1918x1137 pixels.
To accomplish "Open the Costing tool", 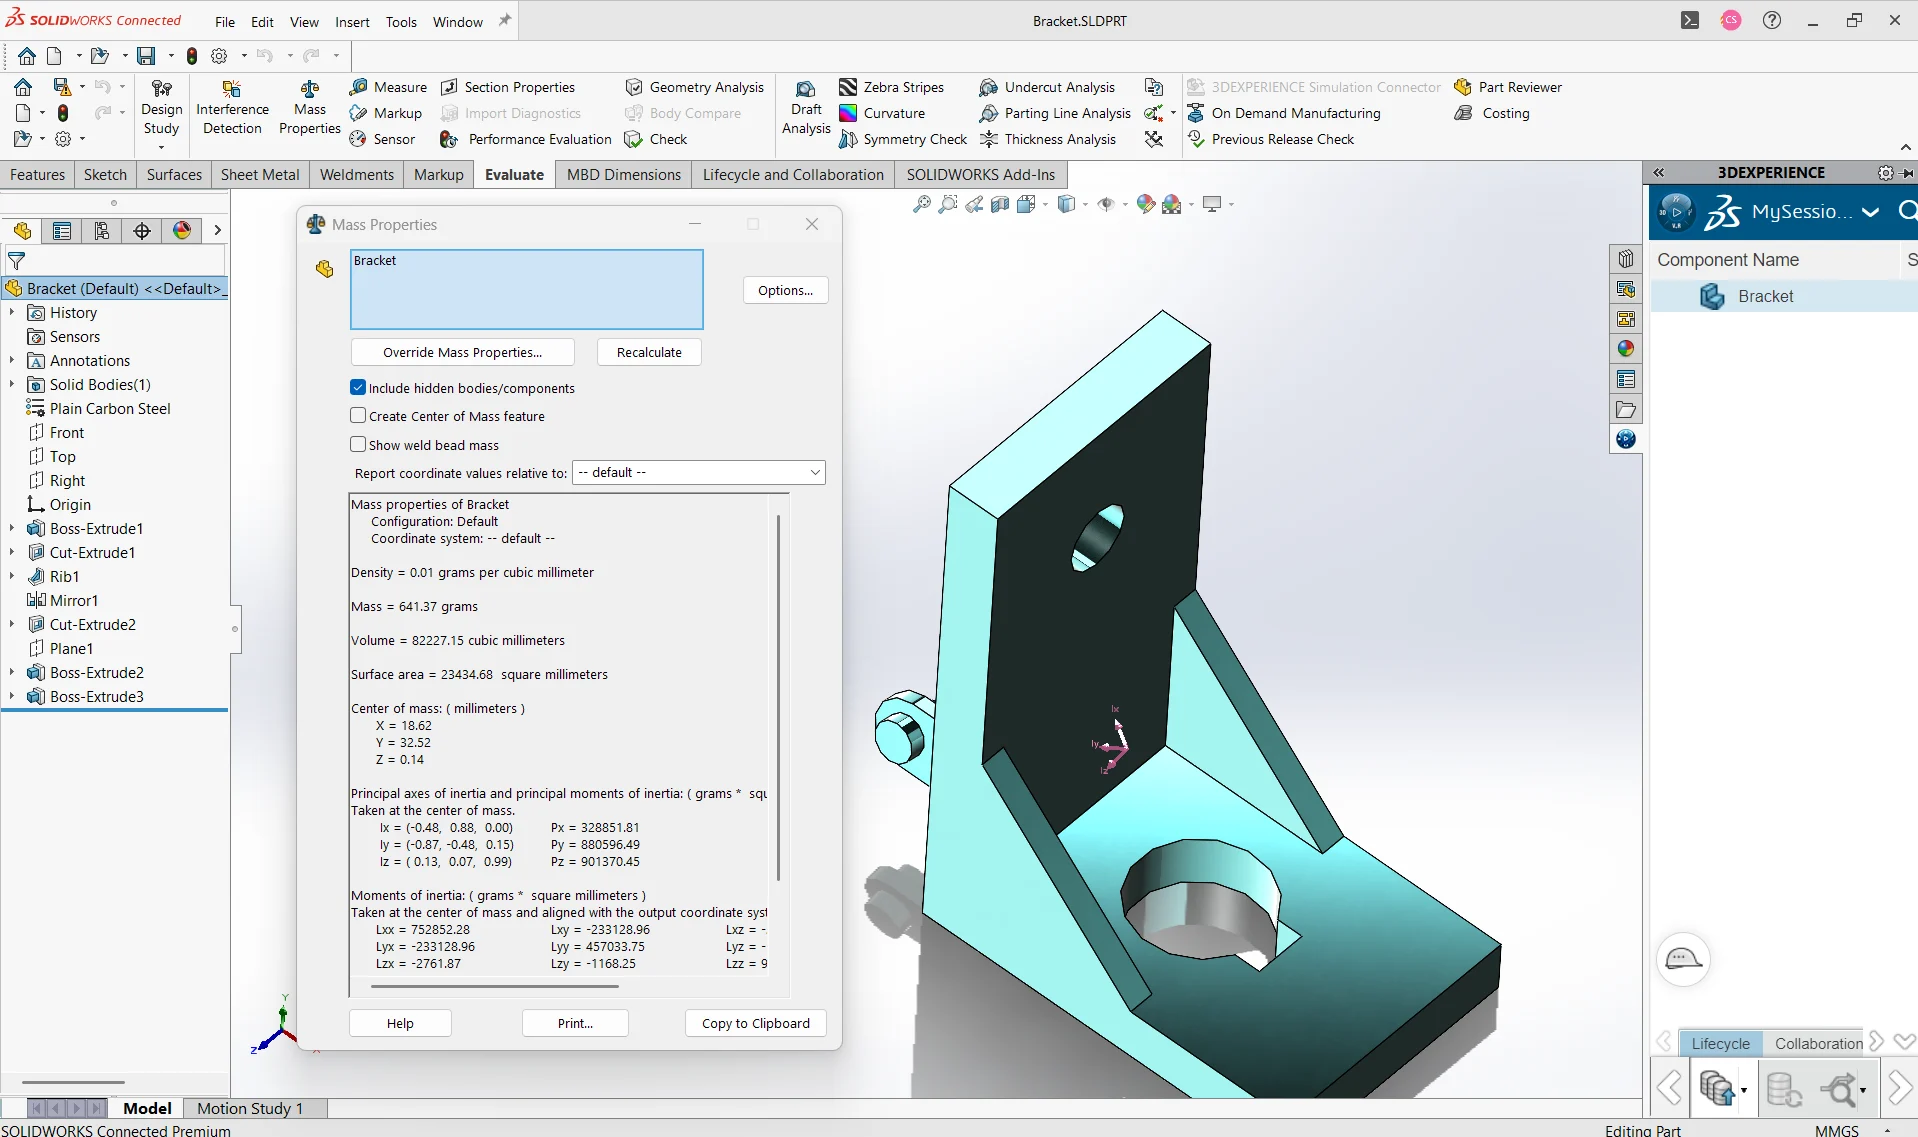I will coord(1493,113).
